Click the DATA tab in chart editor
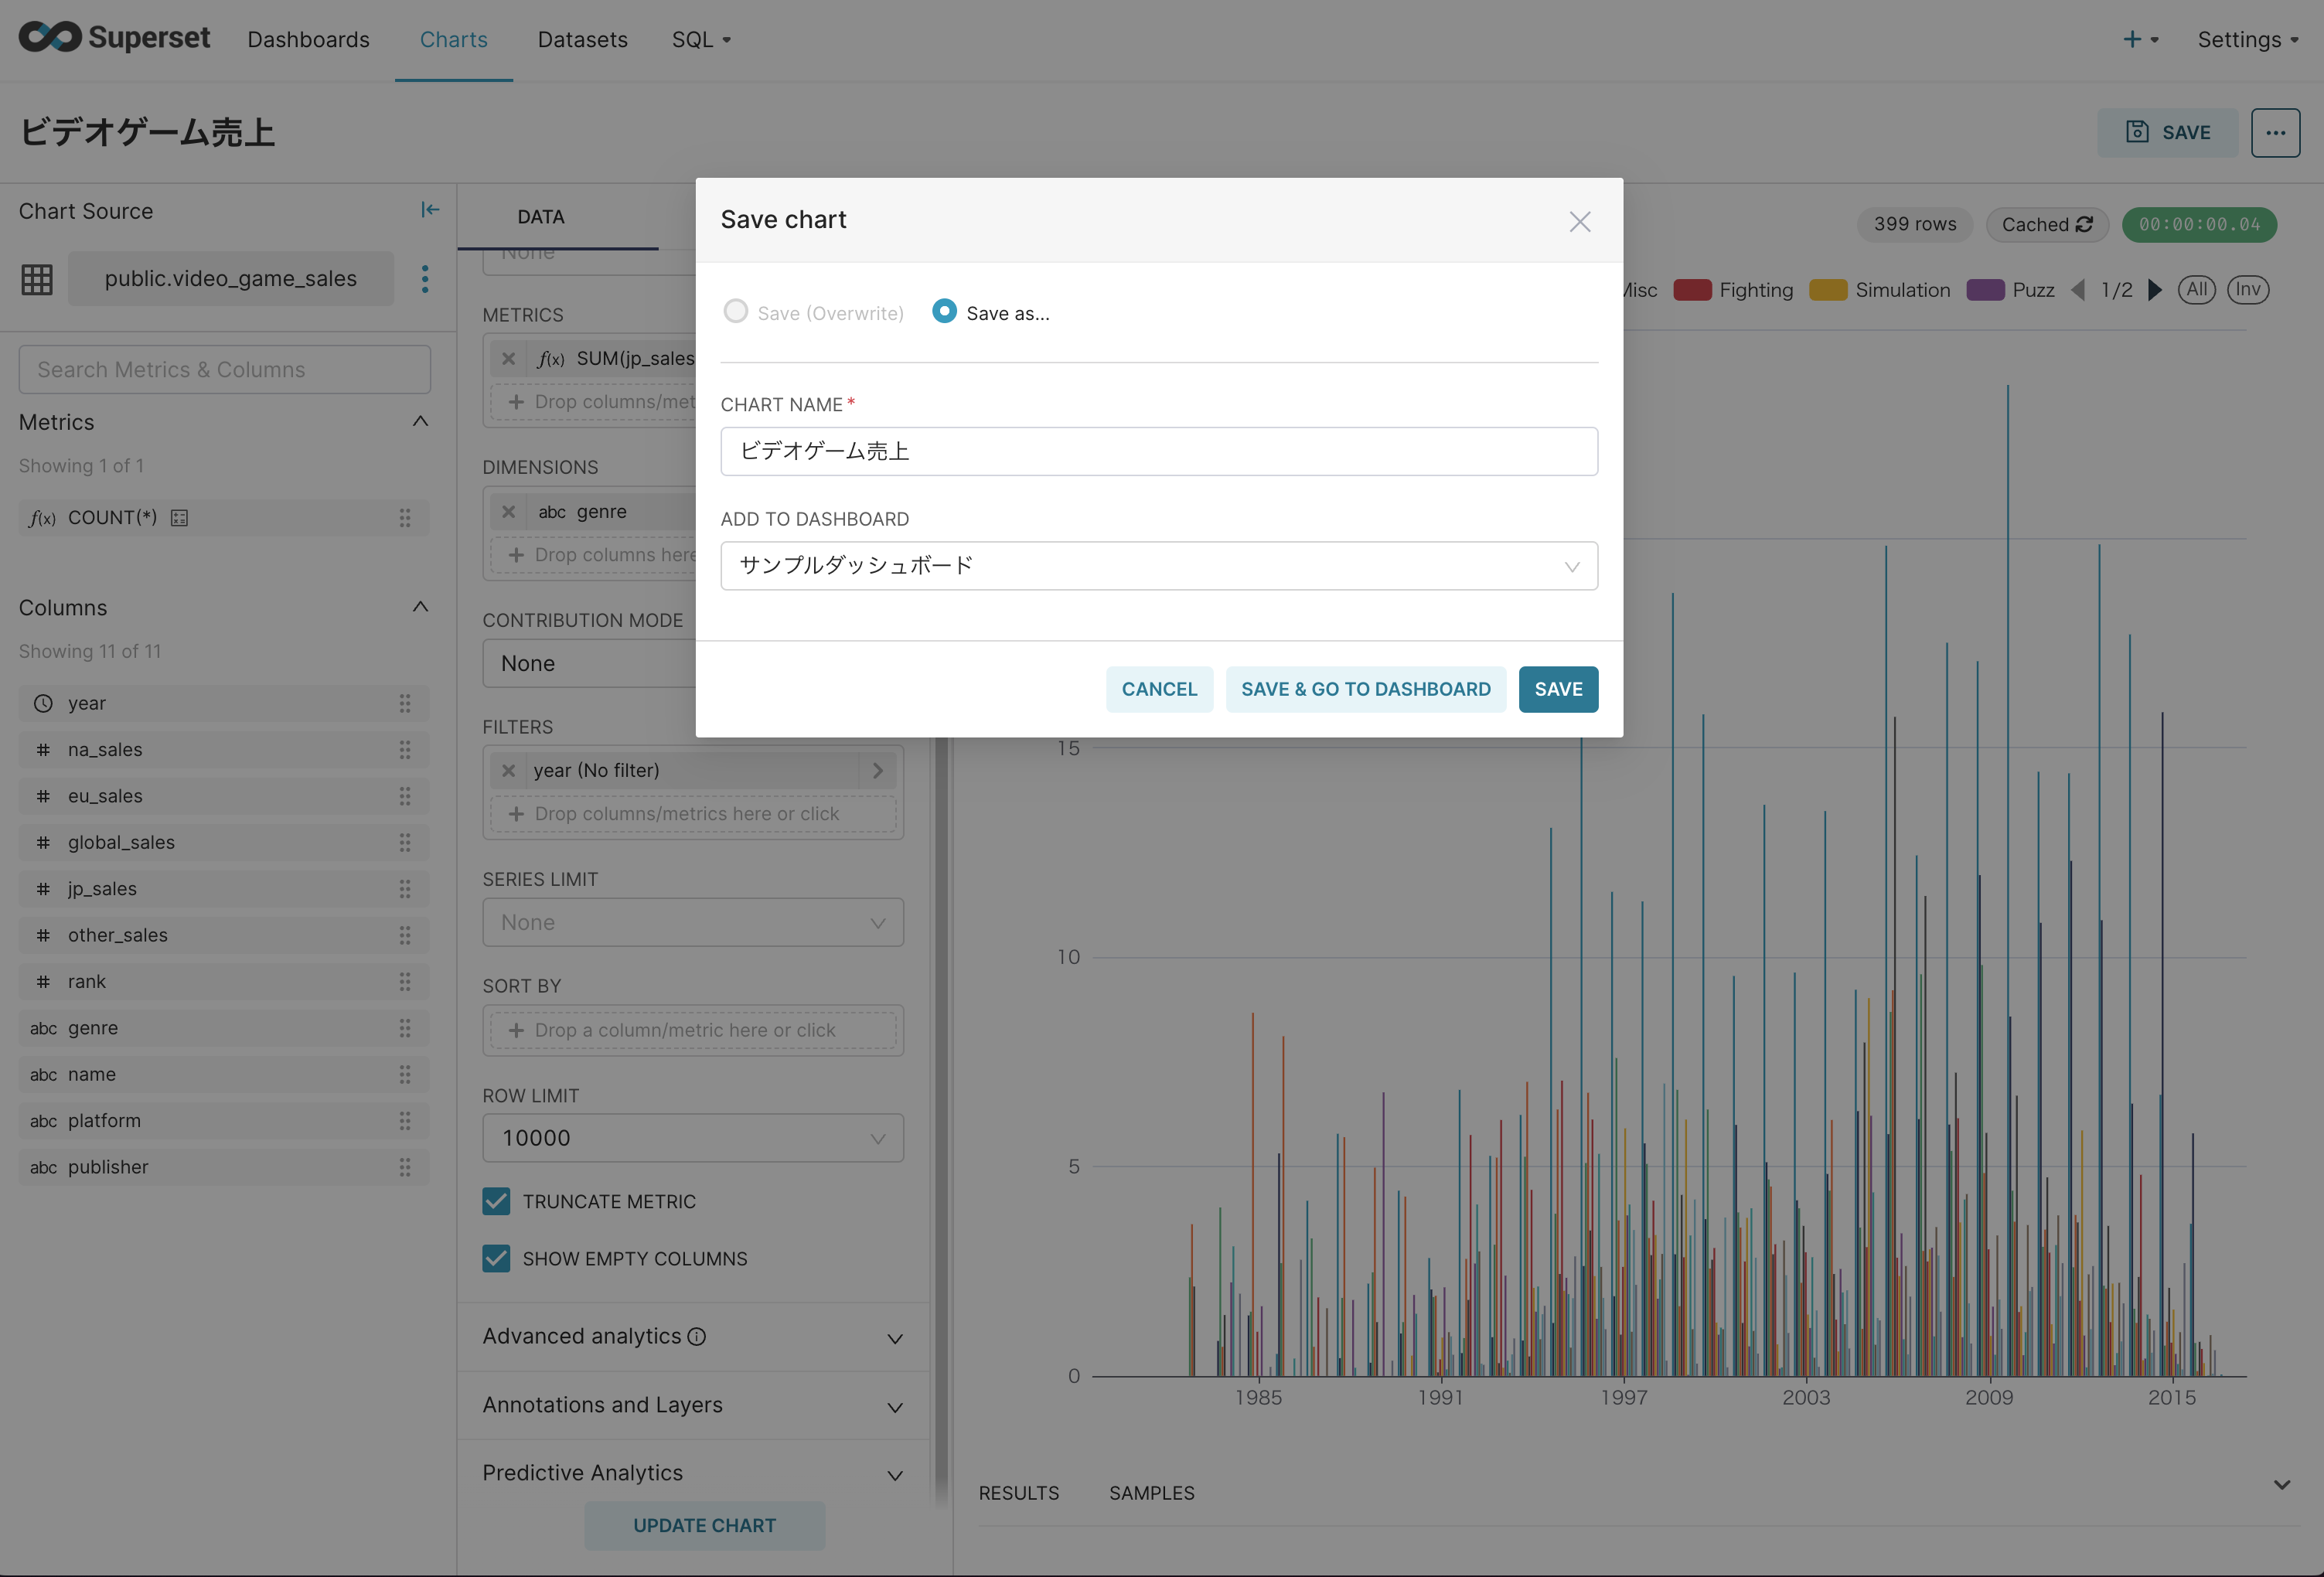This screenshot has height=1577, width=2324. point(540,215)
